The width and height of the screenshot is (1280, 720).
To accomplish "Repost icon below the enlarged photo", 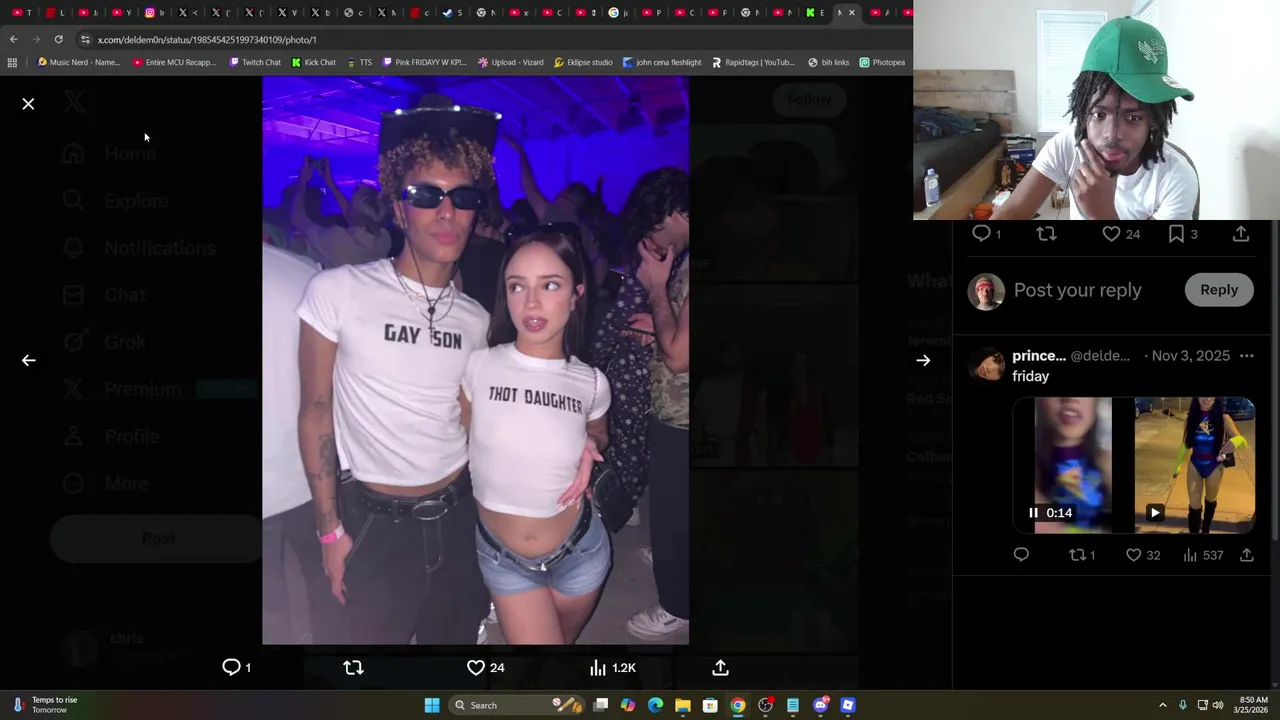I will click(353, 667).
